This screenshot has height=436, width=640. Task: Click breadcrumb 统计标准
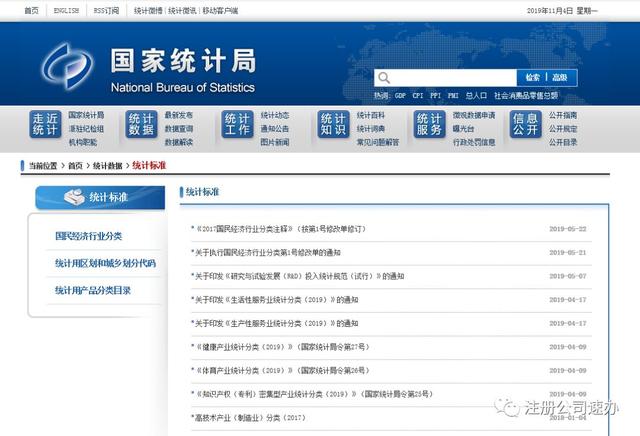click(149, 165)
